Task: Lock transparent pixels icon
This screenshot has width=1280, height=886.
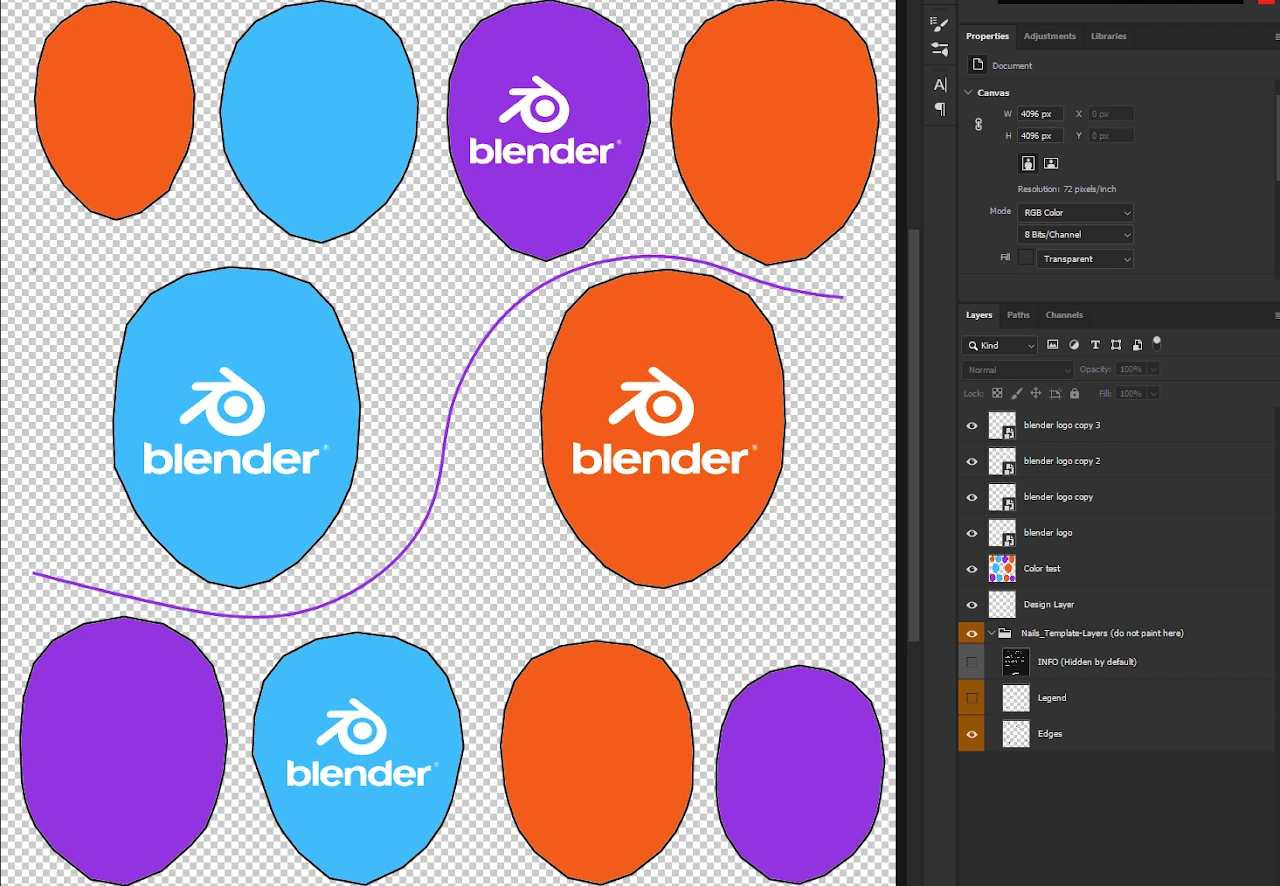Action: 997,394
